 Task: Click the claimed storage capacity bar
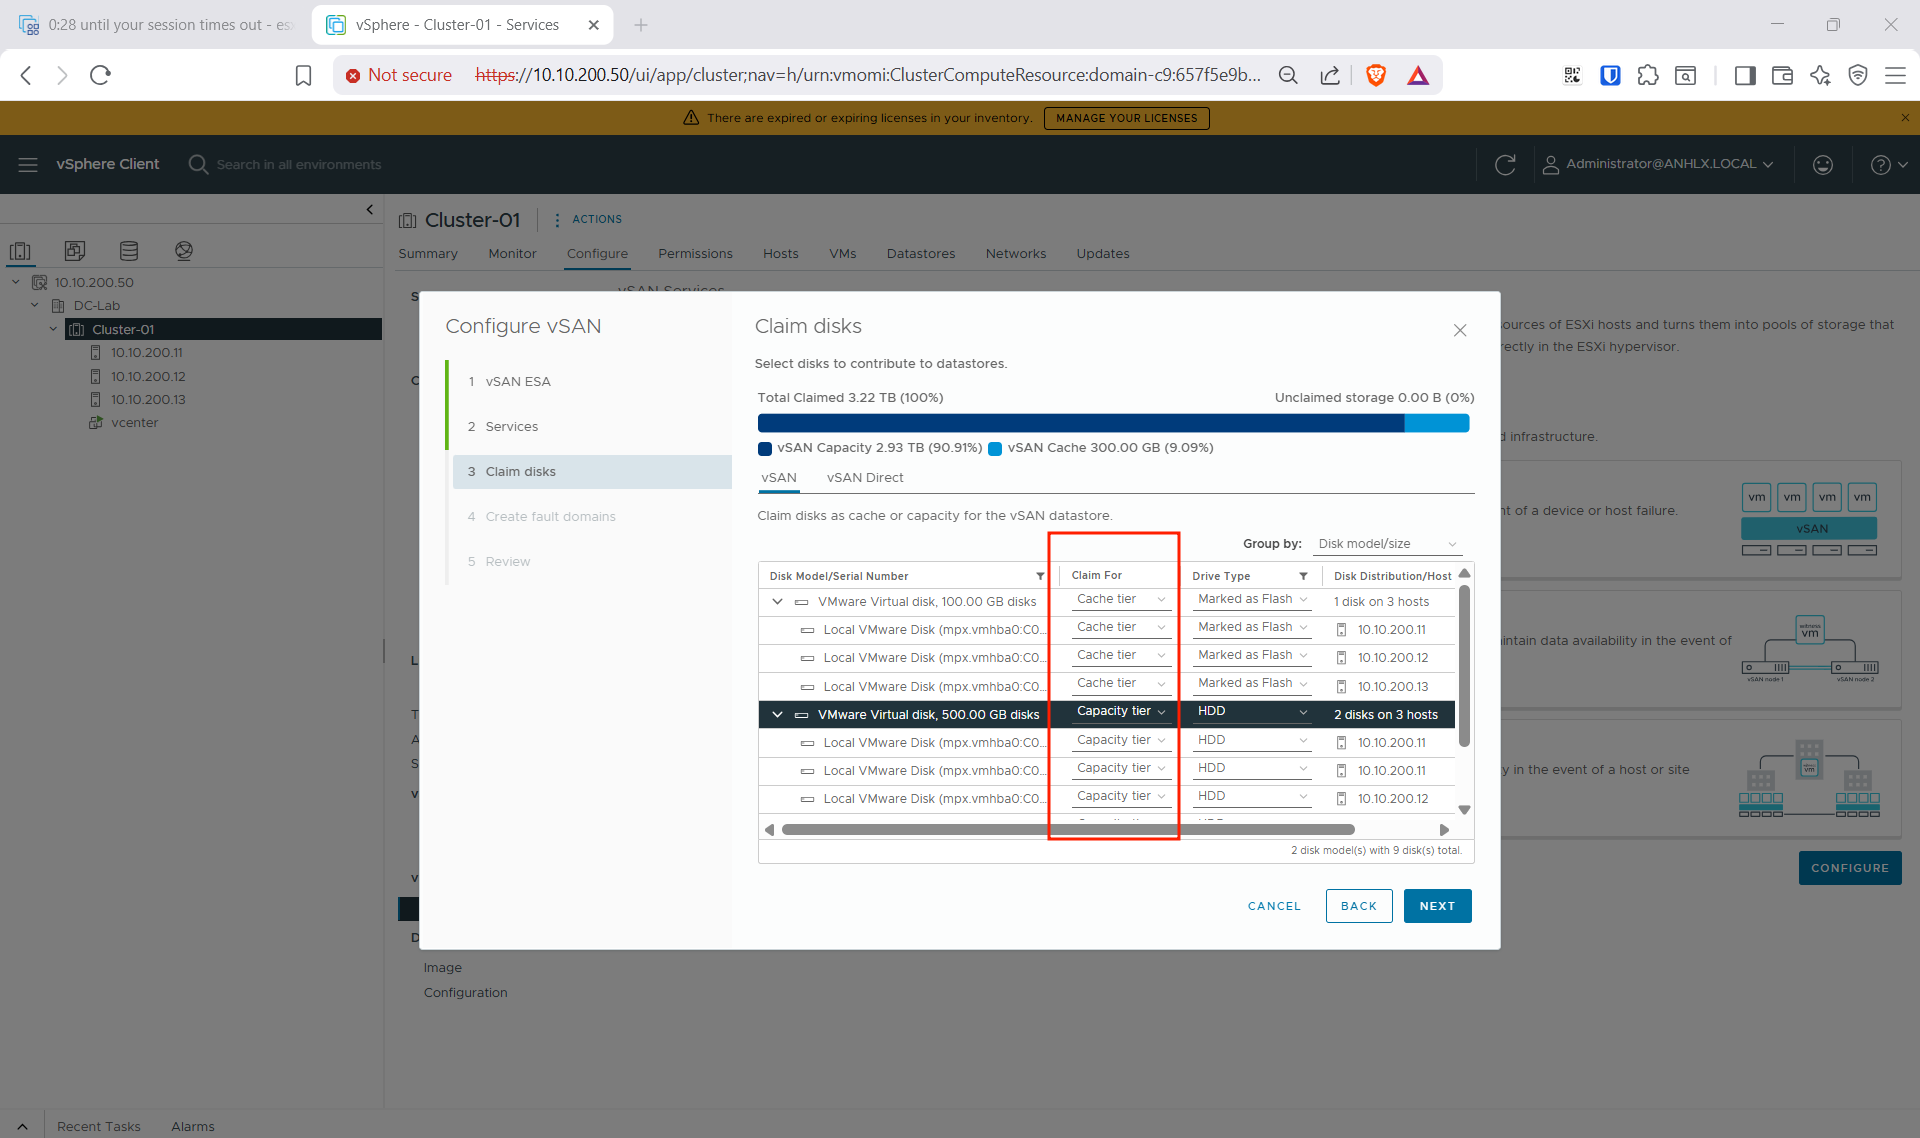tap(1113, 423)
